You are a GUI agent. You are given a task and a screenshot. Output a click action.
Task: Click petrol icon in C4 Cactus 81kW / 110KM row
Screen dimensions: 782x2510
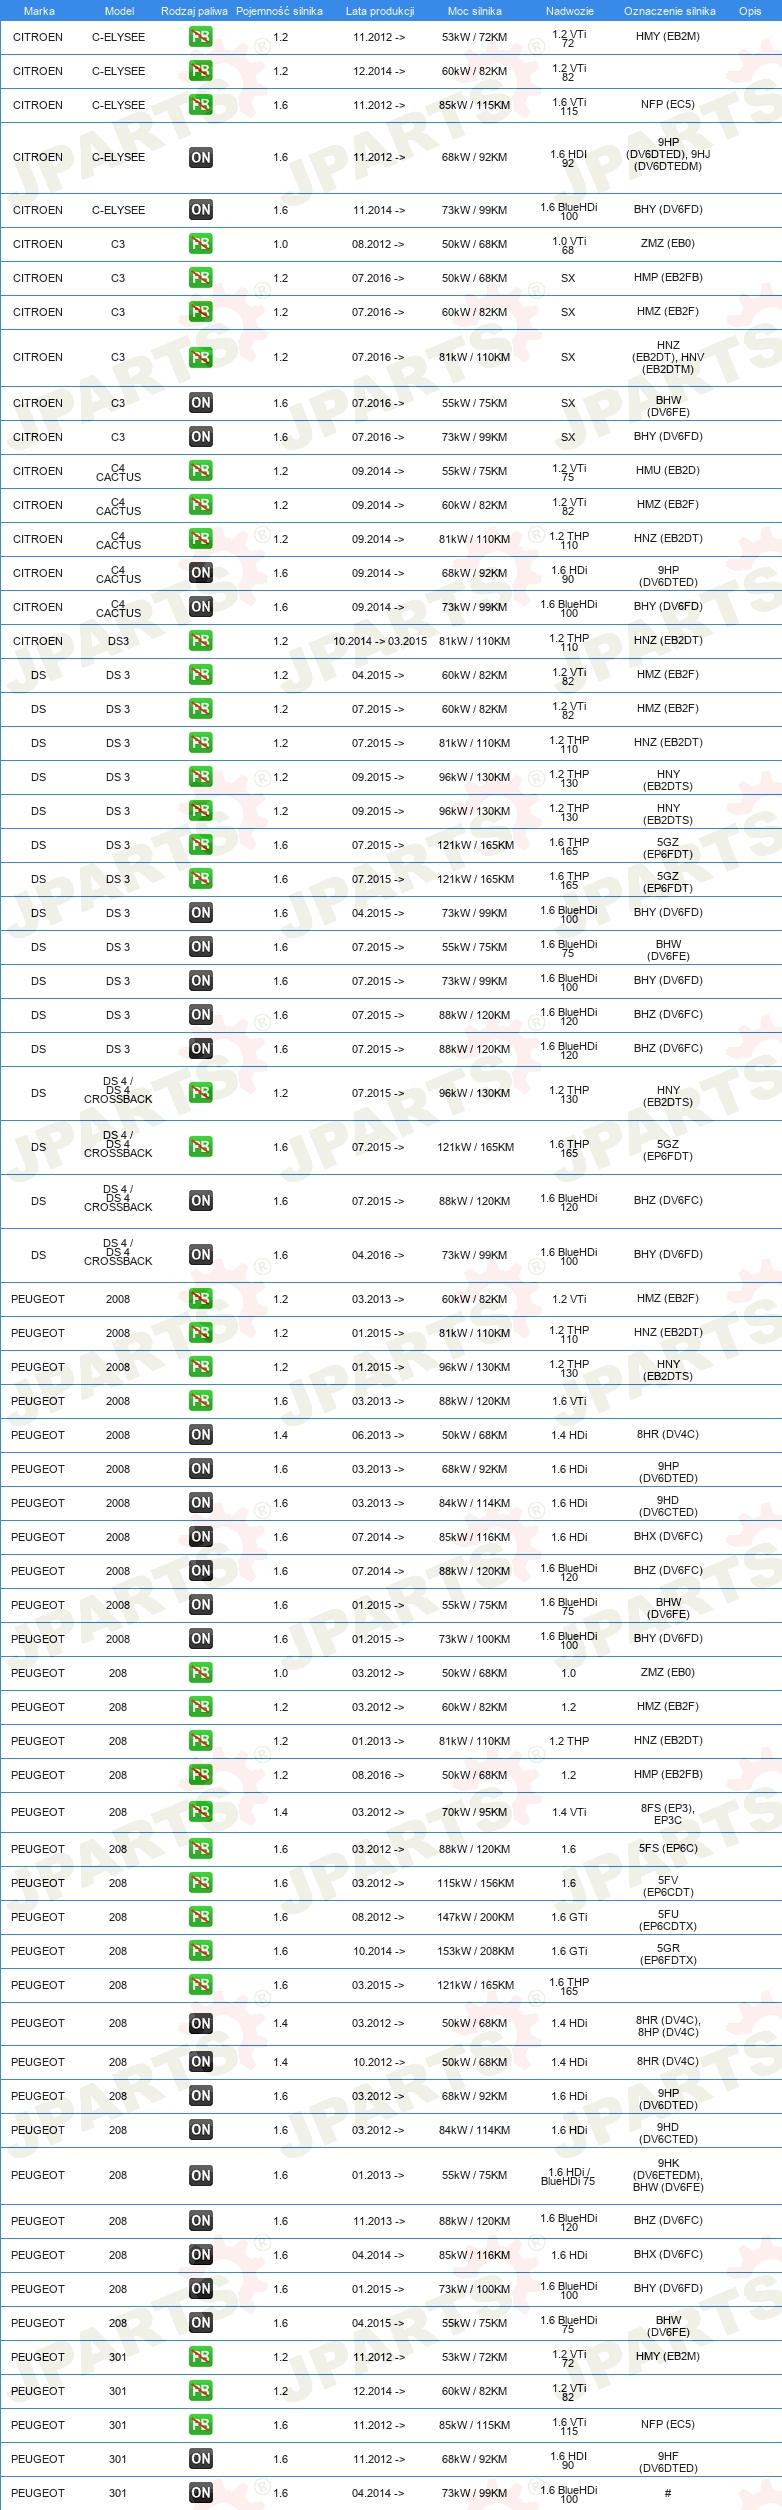tap(201, 539)
